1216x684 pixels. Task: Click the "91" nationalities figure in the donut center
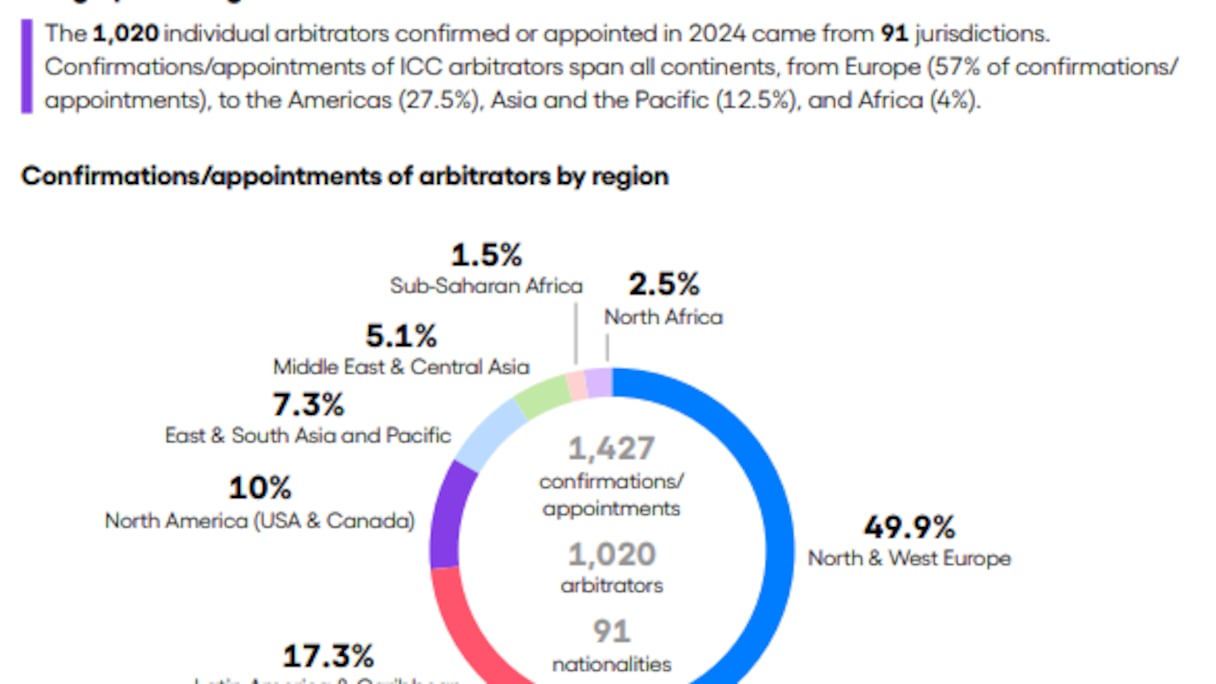pyautogui.click(x=611, y=632)
